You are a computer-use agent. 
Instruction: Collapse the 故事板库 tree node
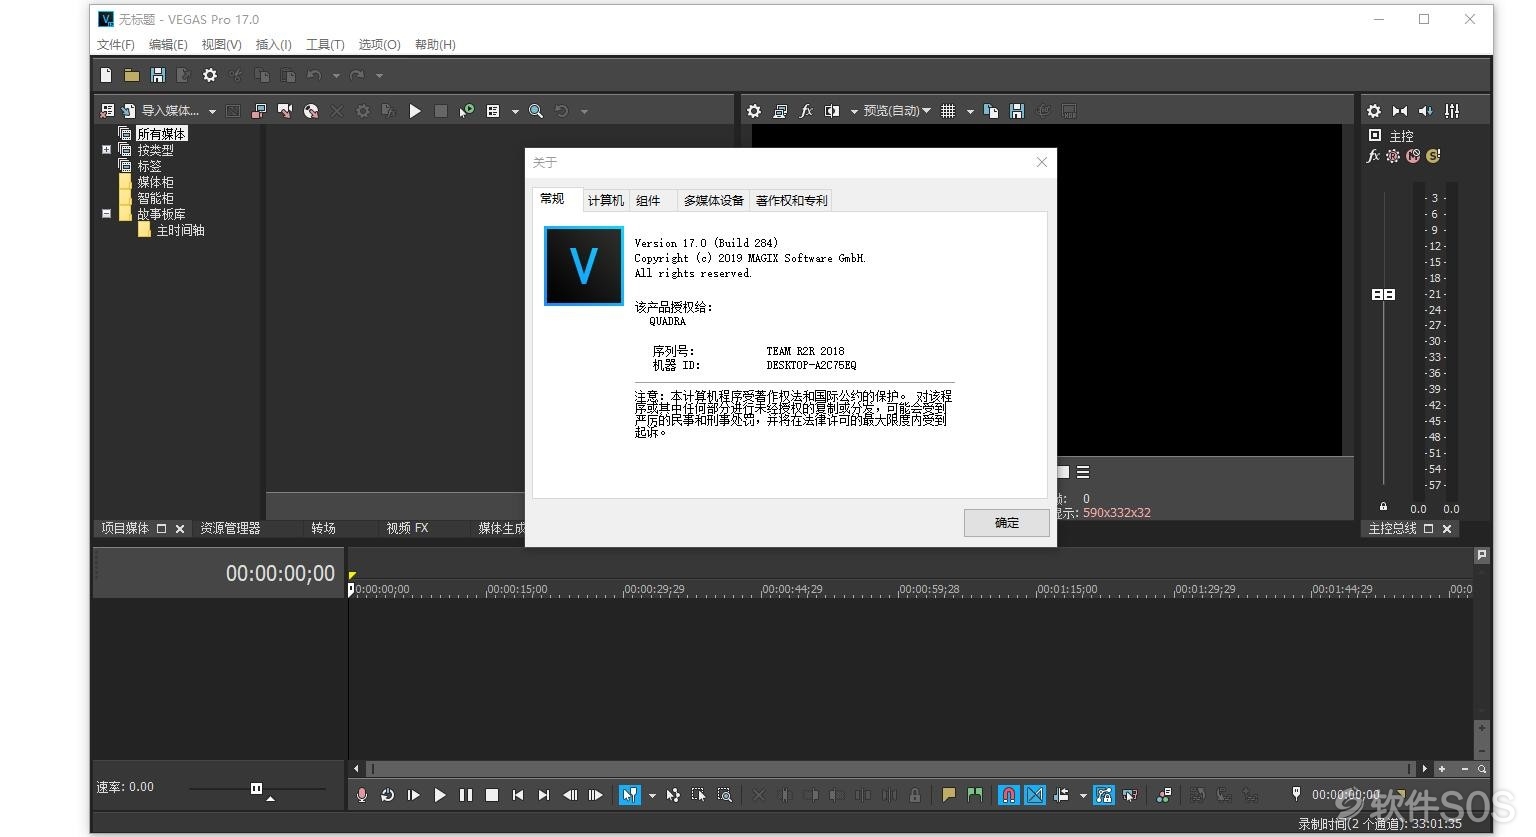[x=106, y=214]
